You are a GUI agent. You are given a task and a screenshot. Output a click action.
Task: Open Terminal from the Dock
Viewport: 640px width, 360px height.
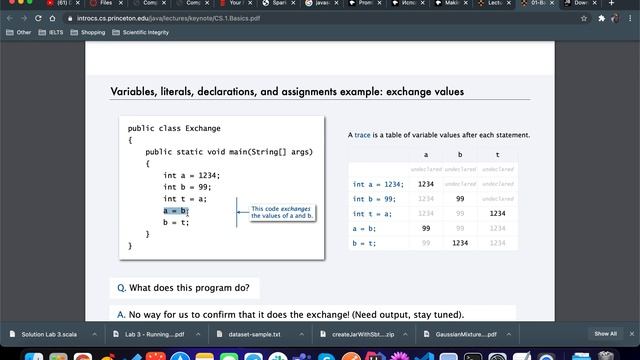(x=473, y=357)
